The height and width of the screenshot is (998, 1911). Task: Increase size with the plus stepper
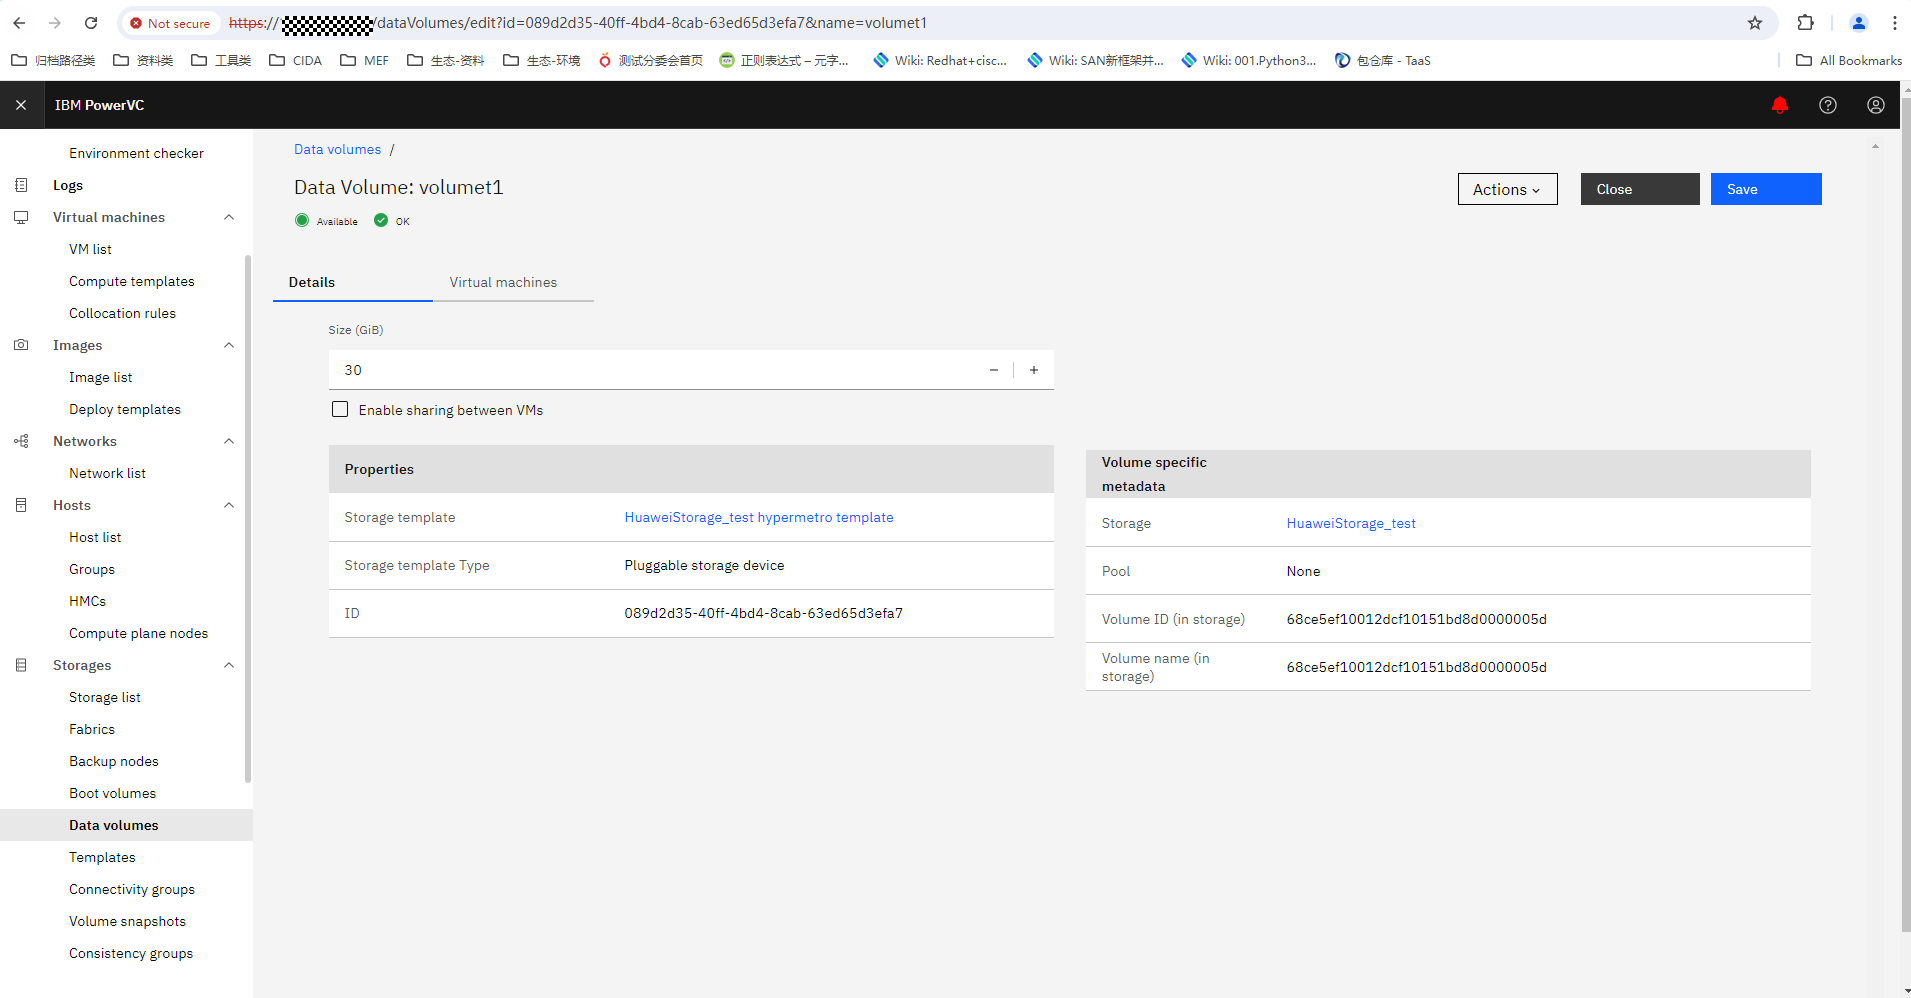point(1034,370)
